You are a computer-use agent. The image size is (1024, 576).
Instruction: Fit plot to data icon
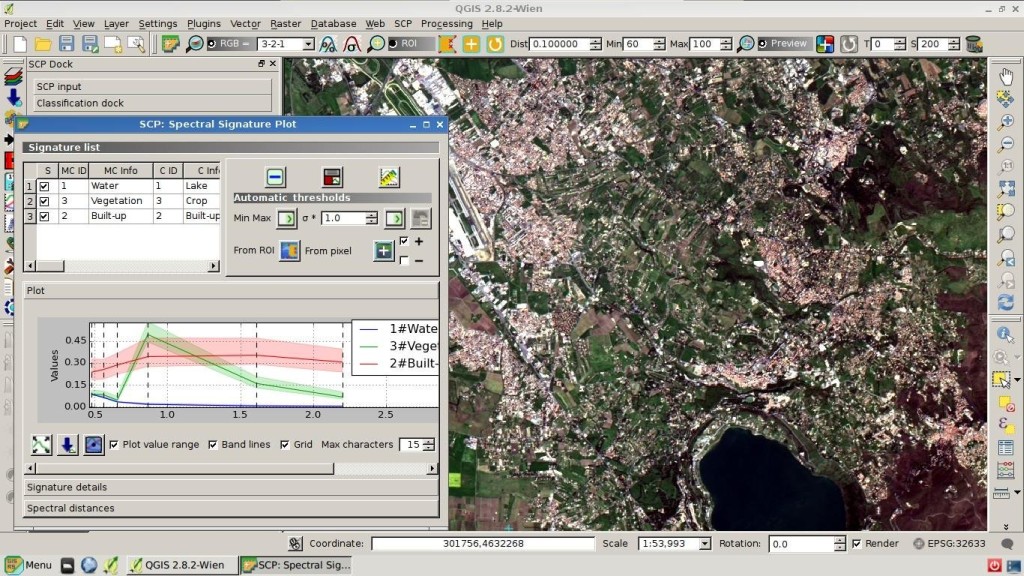point(41,445)
